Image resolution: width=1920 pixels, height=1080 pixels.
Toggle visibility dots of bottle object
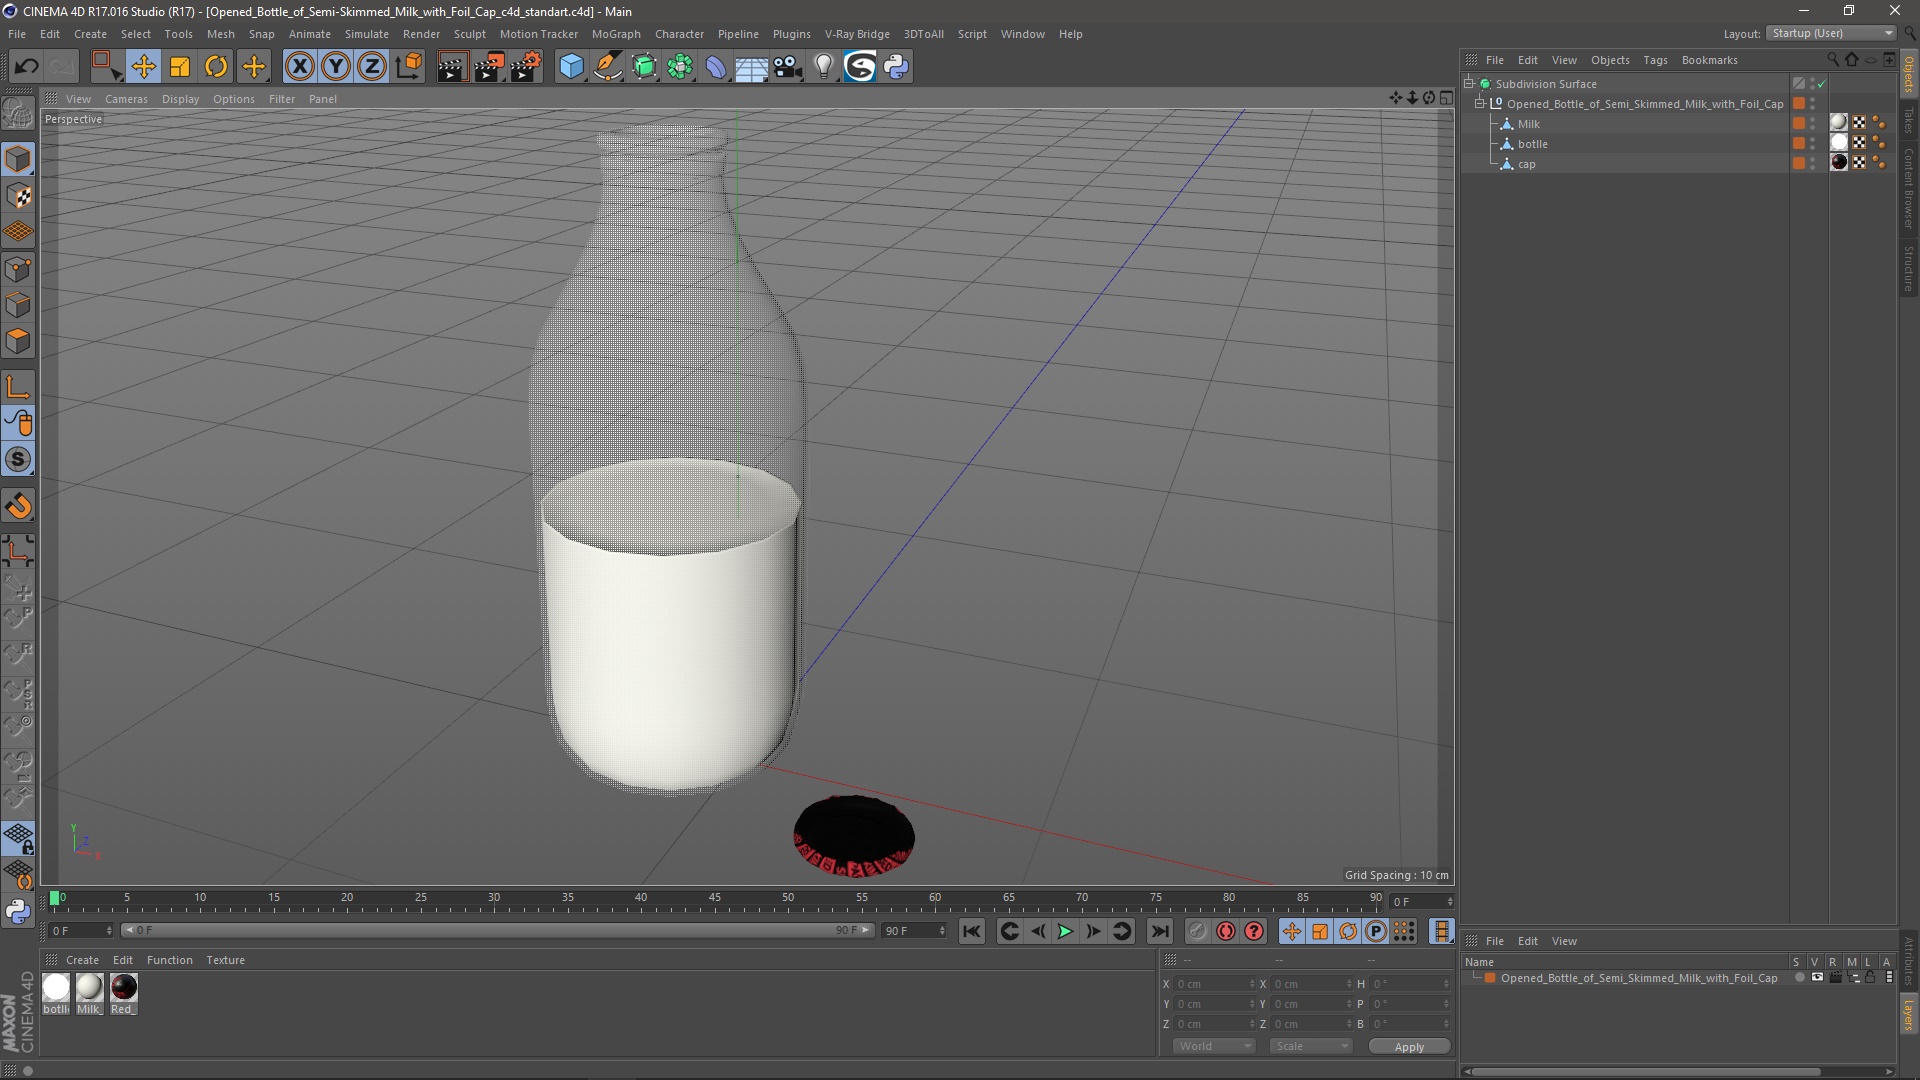[1812, 143]
